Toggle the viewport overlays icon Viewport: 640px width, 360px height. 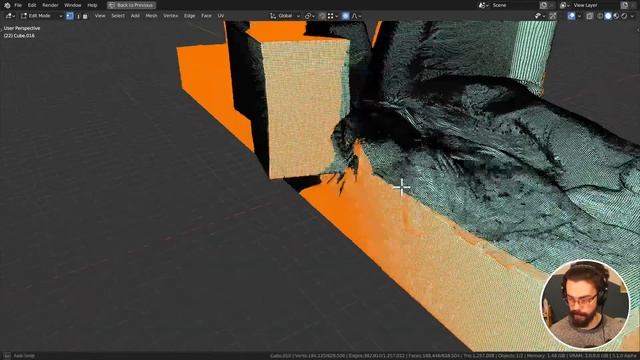[571, 16]
